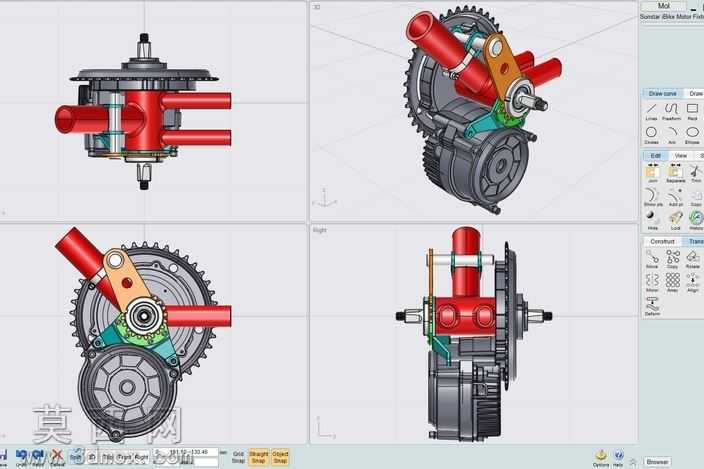Switch to the Construct tab
This screenshot has height=469, width=704.
pos(662,241)
